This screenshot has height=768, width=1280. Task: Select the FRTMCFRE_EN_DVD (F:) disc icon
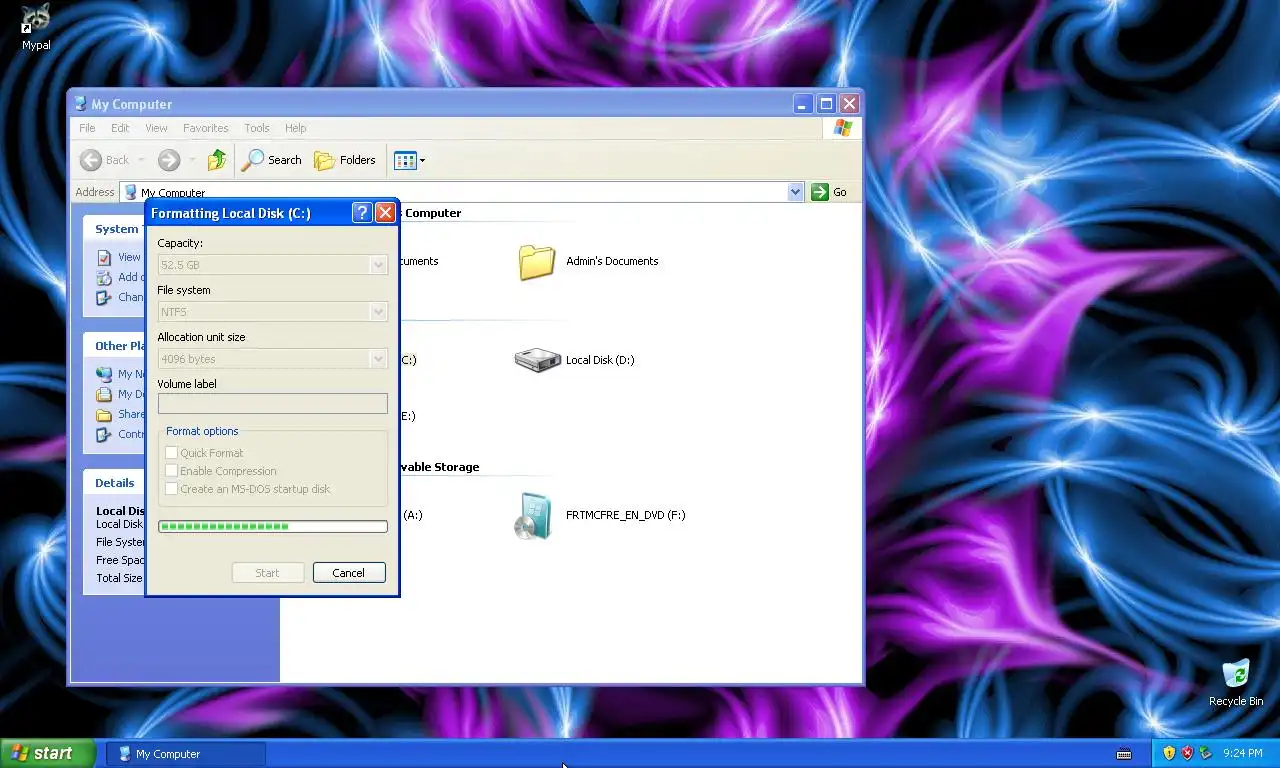[533, 515]
